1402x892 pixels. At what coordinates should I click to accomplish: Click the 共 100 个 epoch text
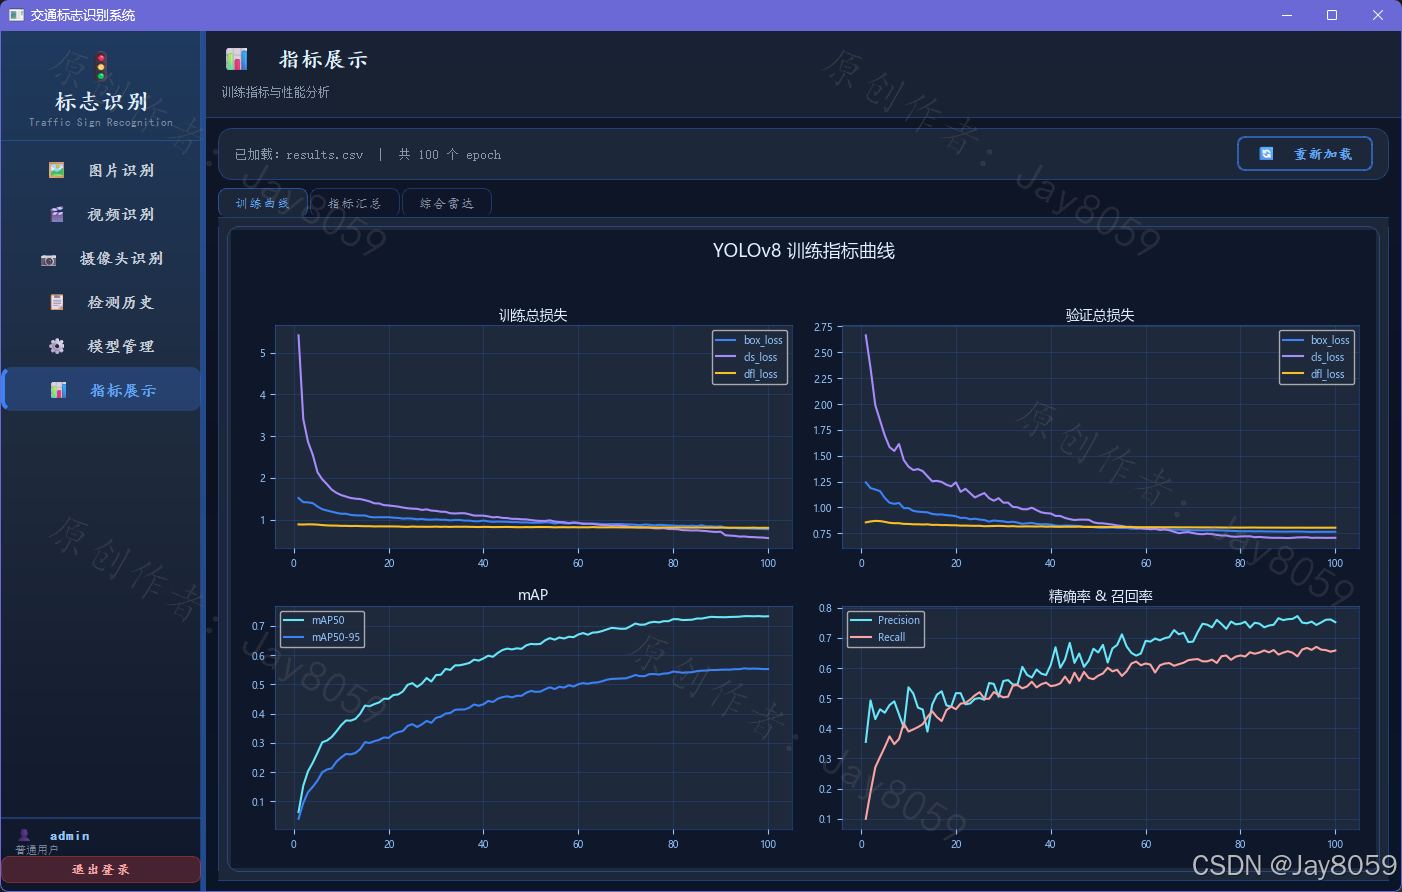[450, 155]
